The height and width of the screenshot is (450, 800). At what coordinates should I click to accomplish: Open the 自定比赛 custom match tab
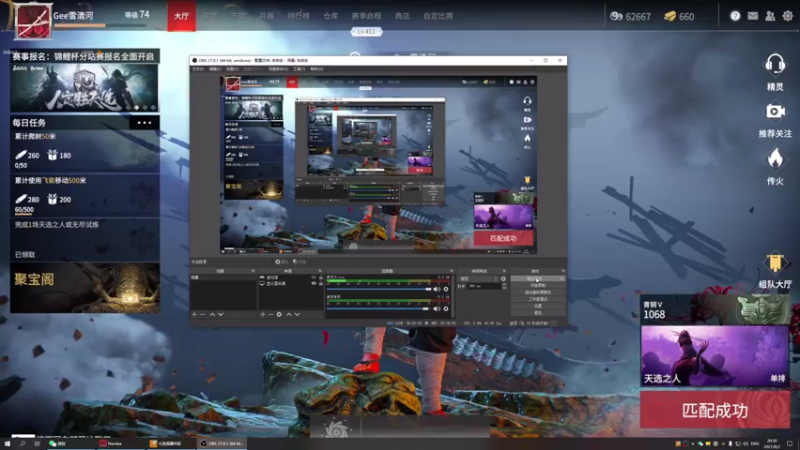(x=438, y=16)
